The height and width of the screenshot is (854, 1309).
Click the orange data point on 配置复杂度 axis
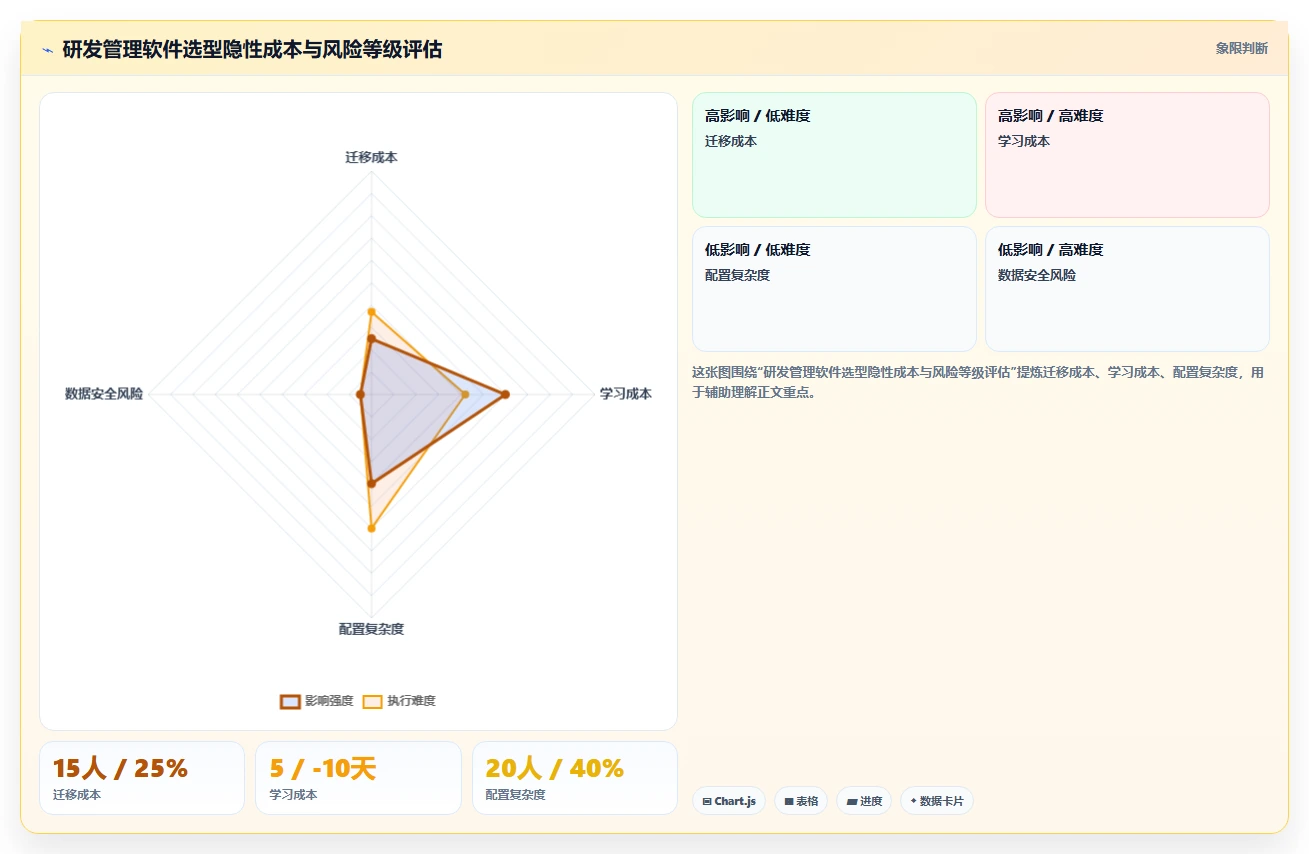point(371,528)
